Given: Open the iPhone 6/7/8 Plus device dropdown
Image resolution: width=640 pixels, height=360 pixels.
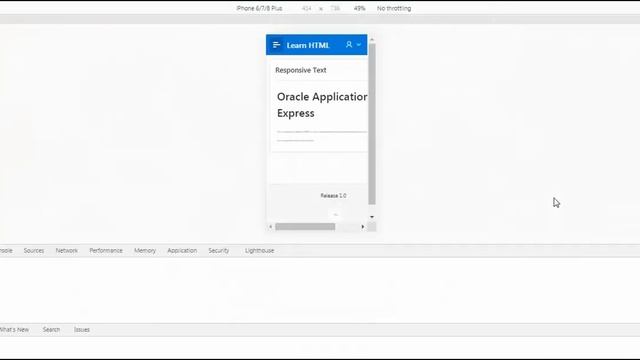Looking at the screenshot, I should click(259, 8).
